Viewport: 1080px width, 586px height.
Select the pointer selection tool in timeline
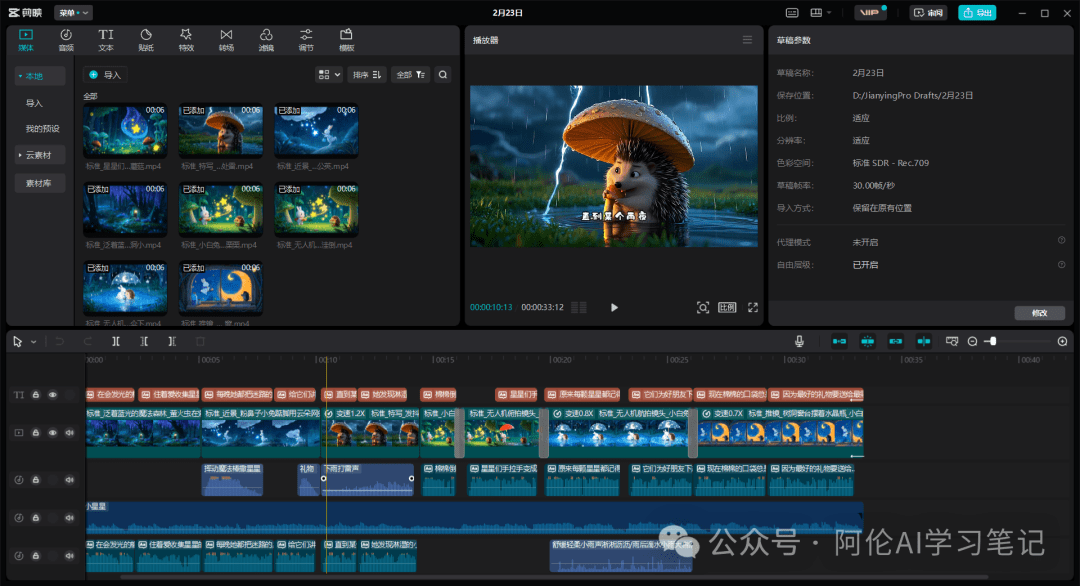point(17,342)
